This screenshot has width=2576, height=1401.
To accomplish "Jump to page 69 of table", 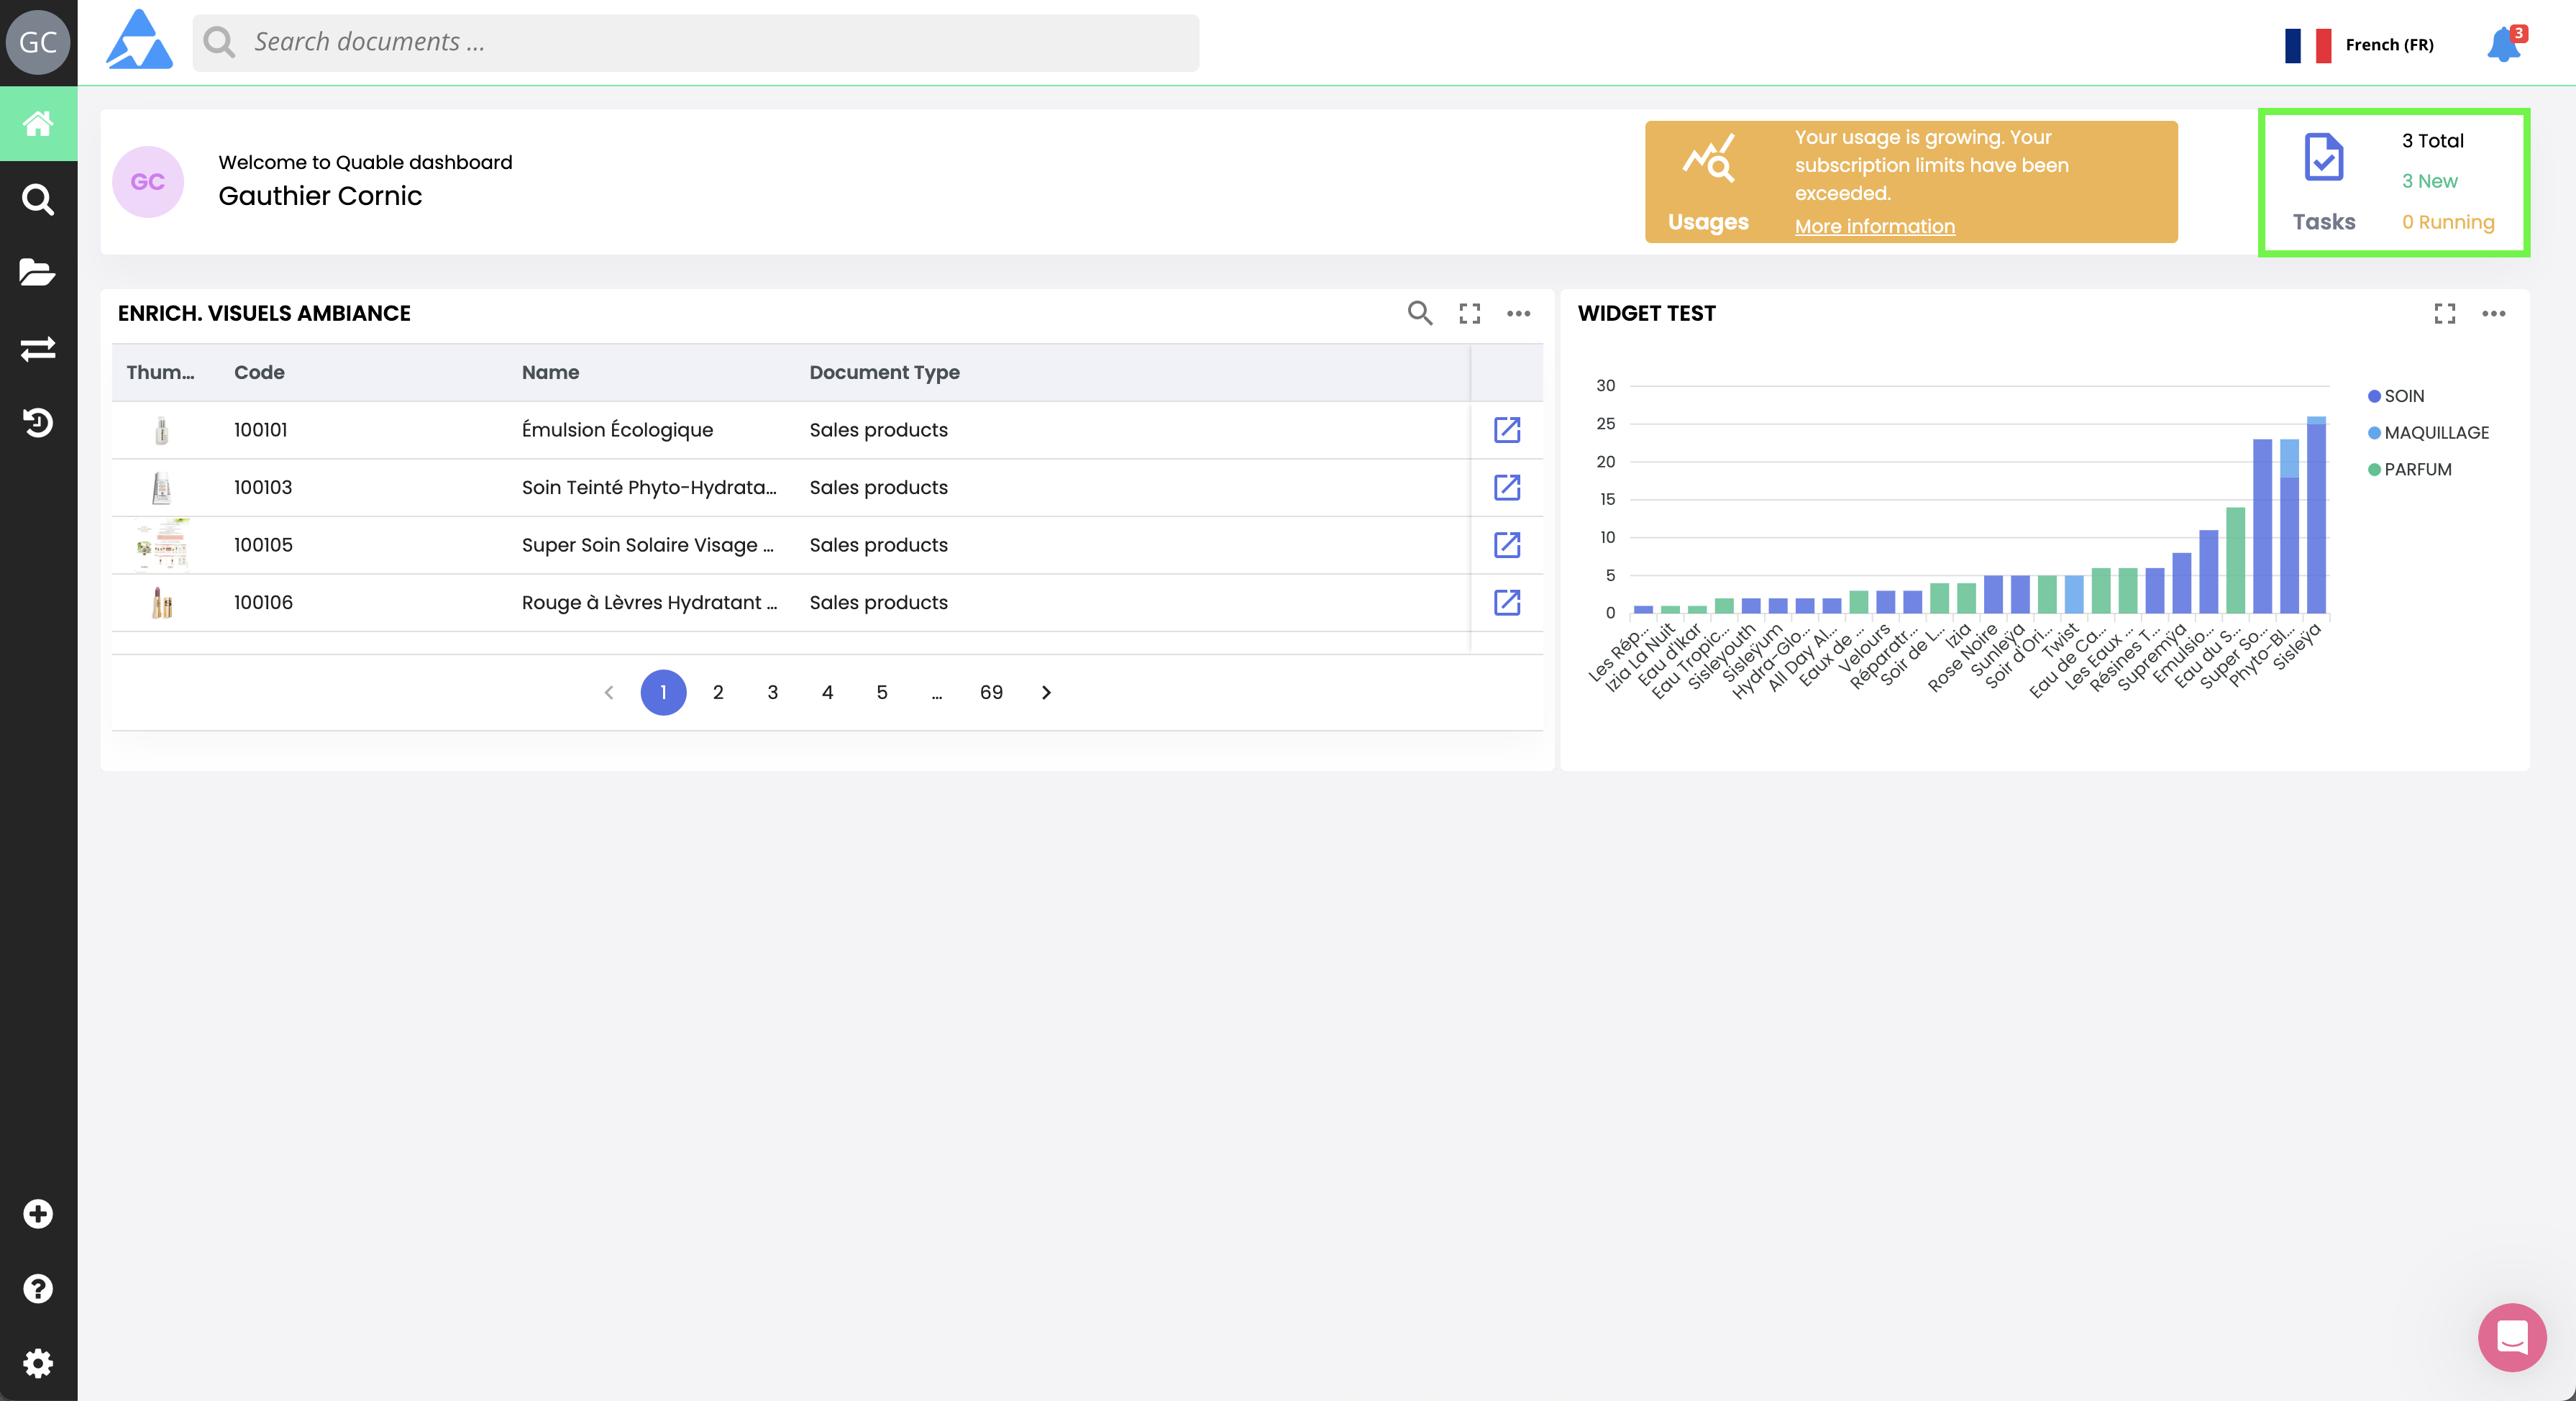I will point(990,692).
